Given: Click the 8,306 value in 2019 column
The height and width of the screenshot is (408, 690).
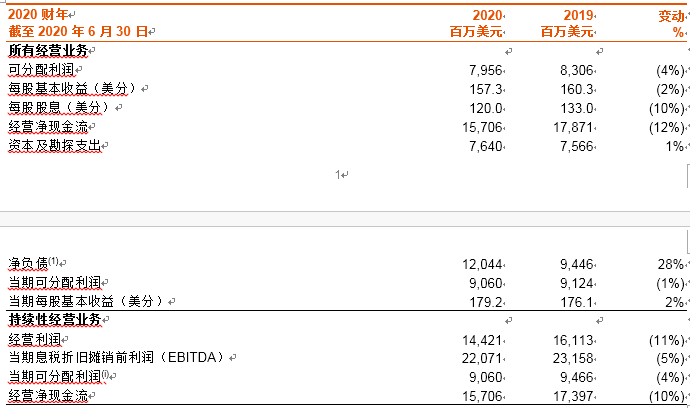Looking at the screenshot, I should click(x=576, y=70).
